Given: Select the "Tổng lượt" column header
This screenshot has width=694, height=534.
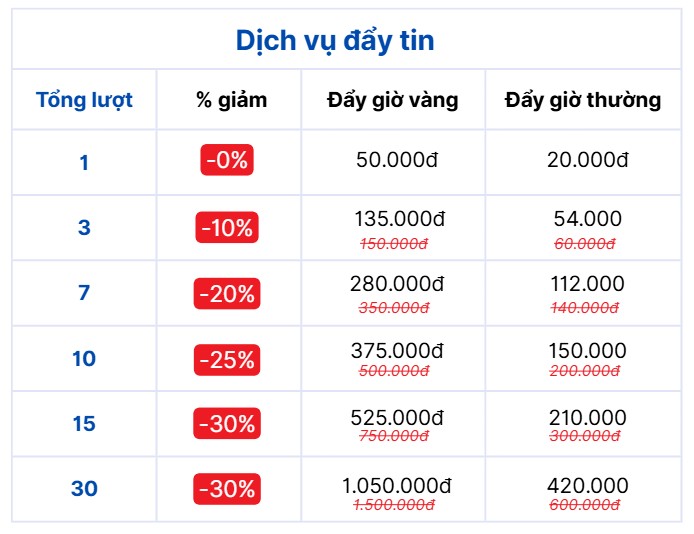Looking at the screenshot, I should [84, 100].
